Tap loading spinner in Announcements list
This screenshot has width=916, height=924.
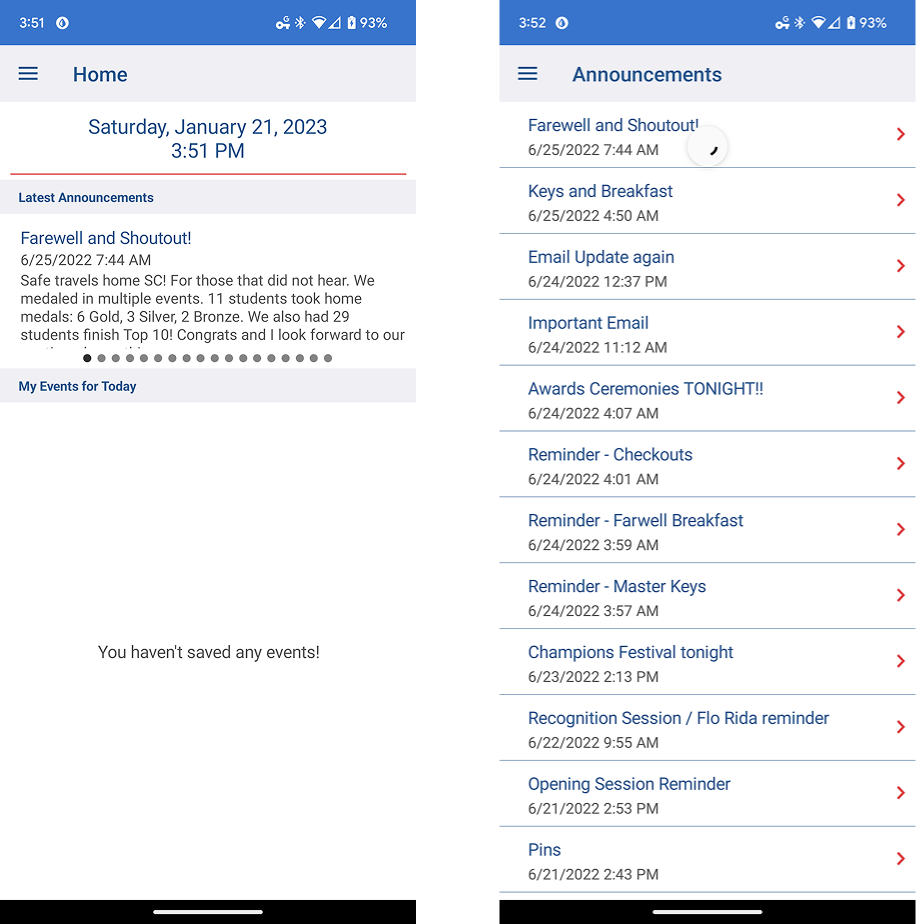[707, 146]
